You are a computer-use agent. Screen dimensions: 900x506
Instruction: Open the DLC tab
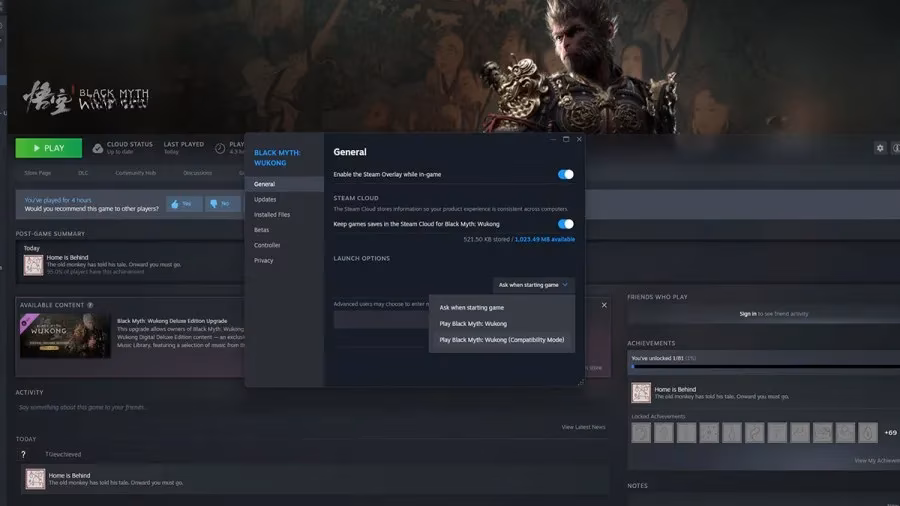point(83,173)
